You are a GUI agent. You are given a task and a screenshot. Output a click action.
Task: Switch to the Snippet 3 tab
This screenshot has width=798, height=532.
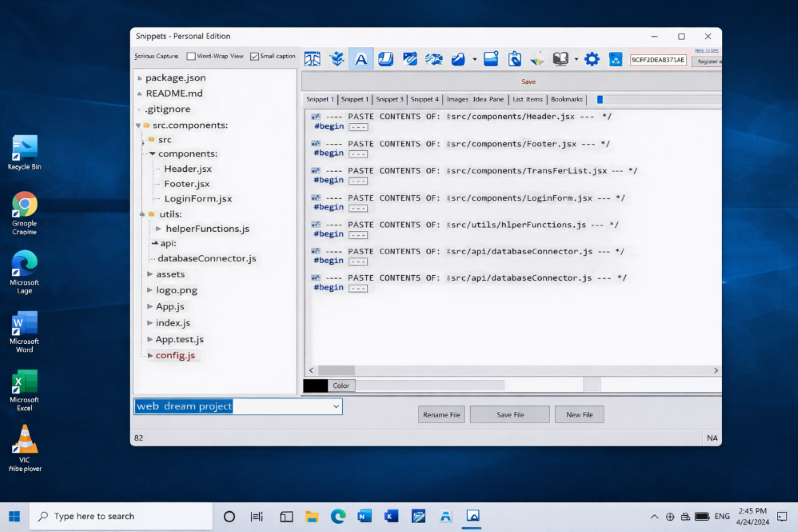(390, 100)
